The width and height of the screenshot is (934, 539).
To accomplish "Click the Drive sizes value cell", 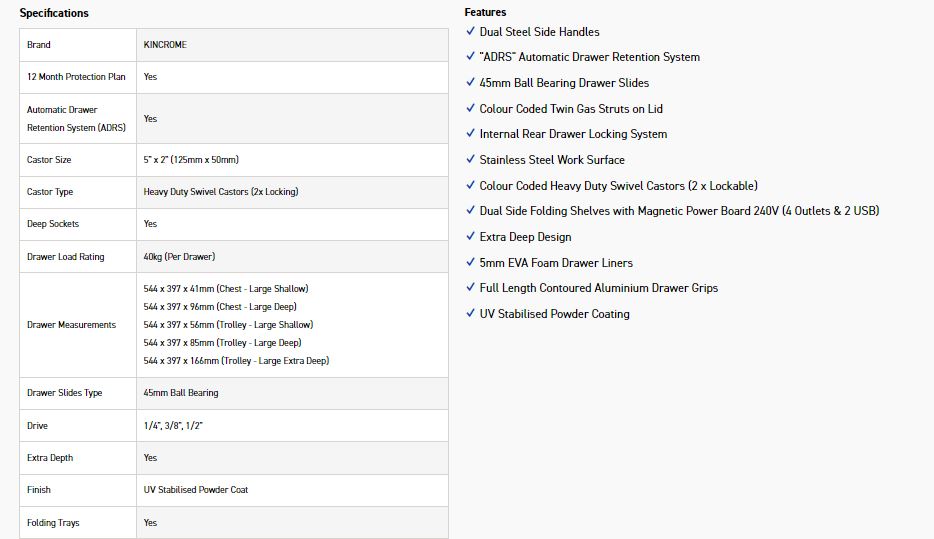I will tap(173, 426).
